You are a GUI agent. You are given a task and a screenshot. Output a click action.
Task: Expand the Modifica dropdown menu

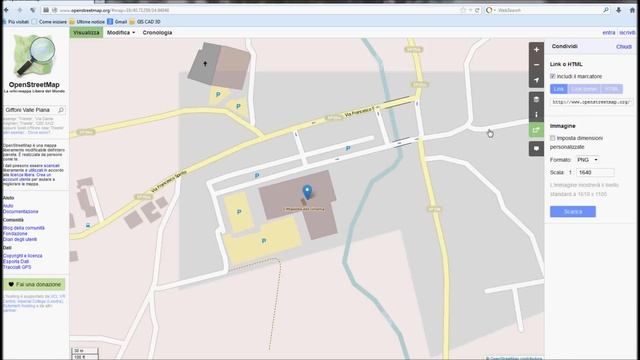pyautogui.click(x=121, y=32)
